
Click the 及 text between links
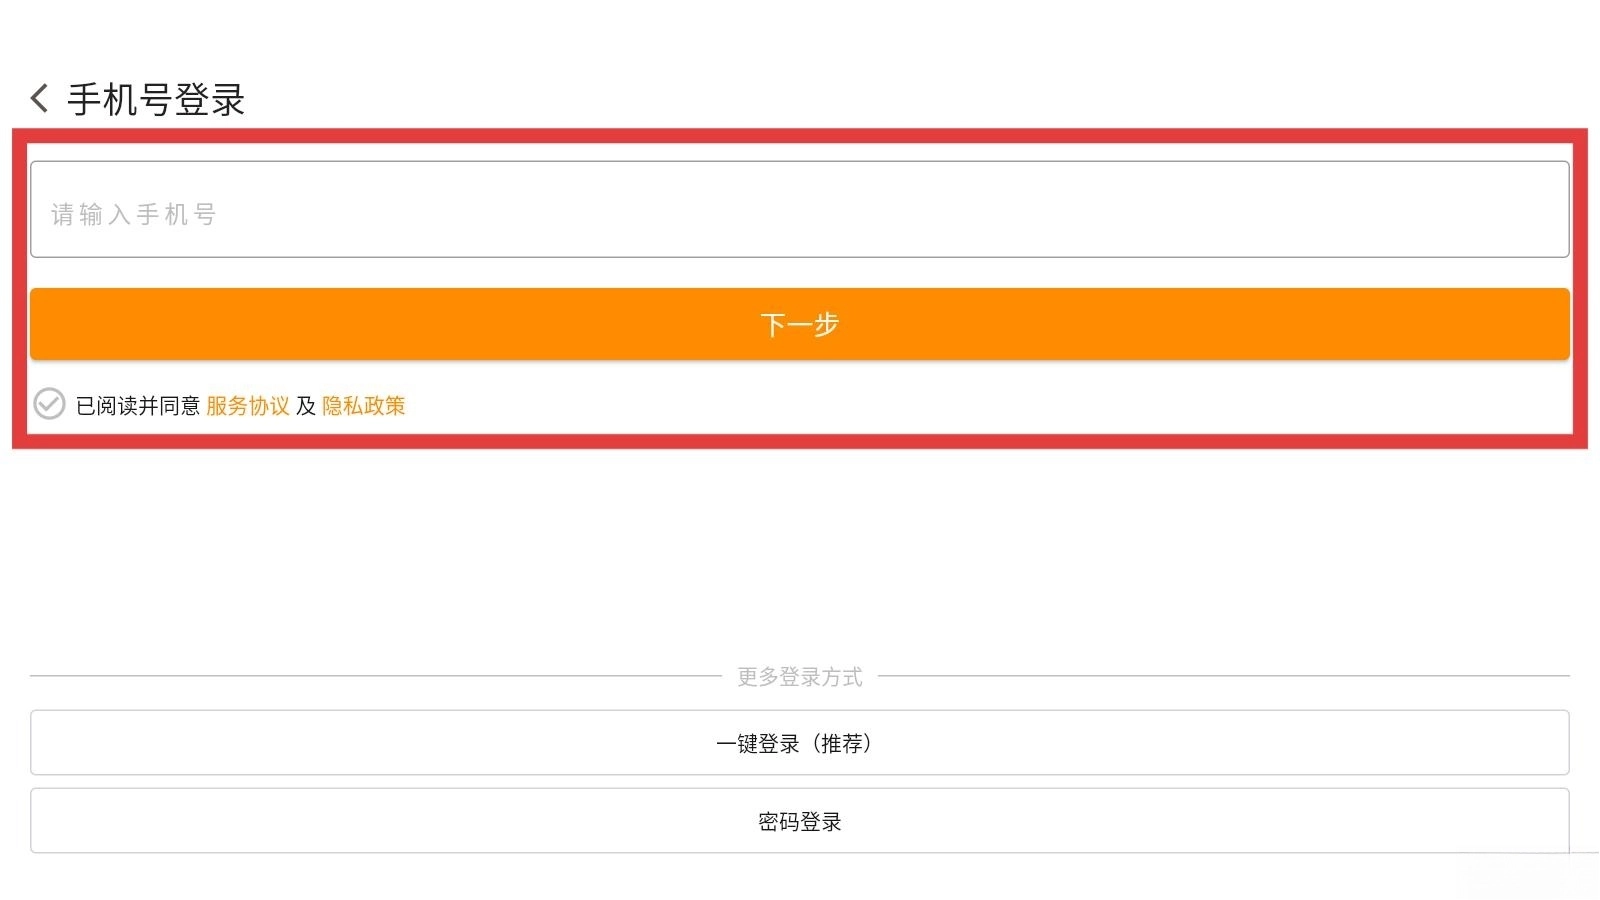coord(306,406)
